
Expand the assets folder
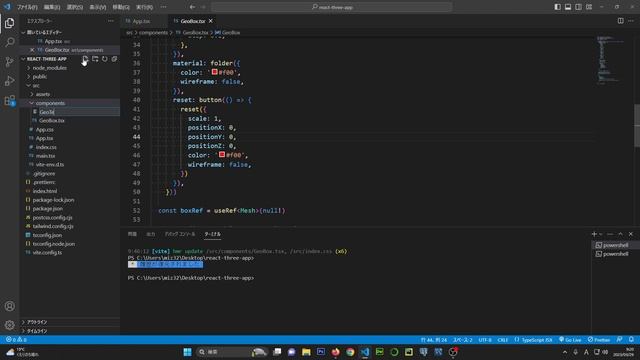[x=42, y=94]
